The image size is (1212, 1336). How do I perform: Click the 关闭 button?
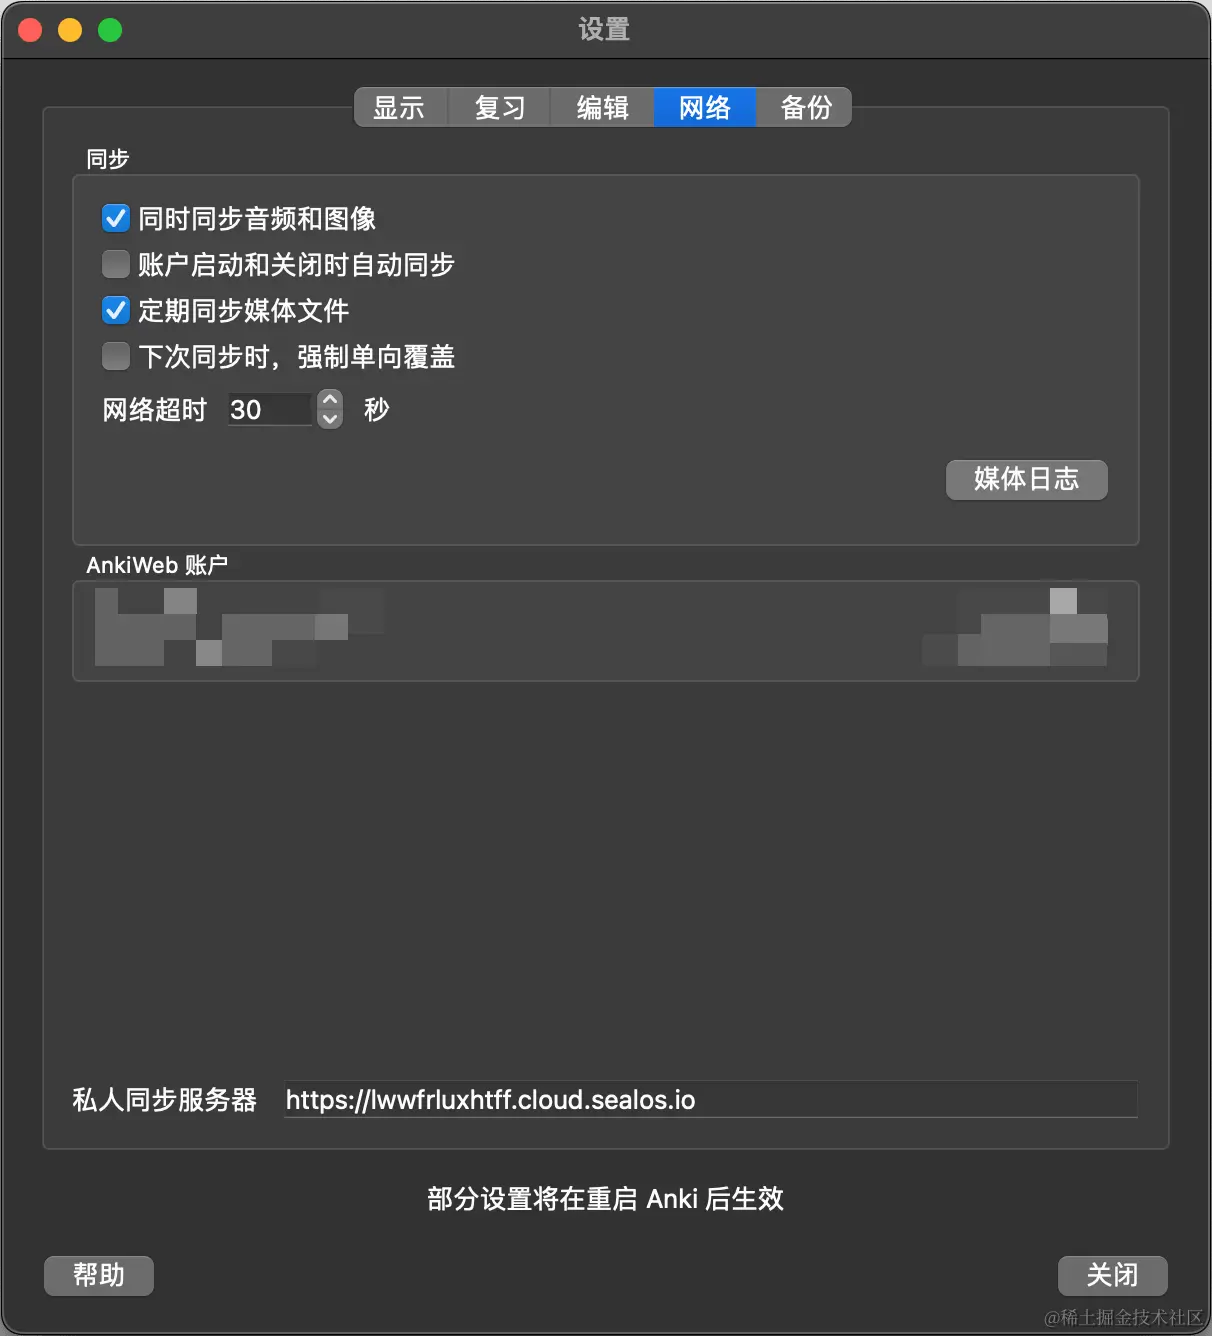pyautogui.click(x=1112, y=1275)
